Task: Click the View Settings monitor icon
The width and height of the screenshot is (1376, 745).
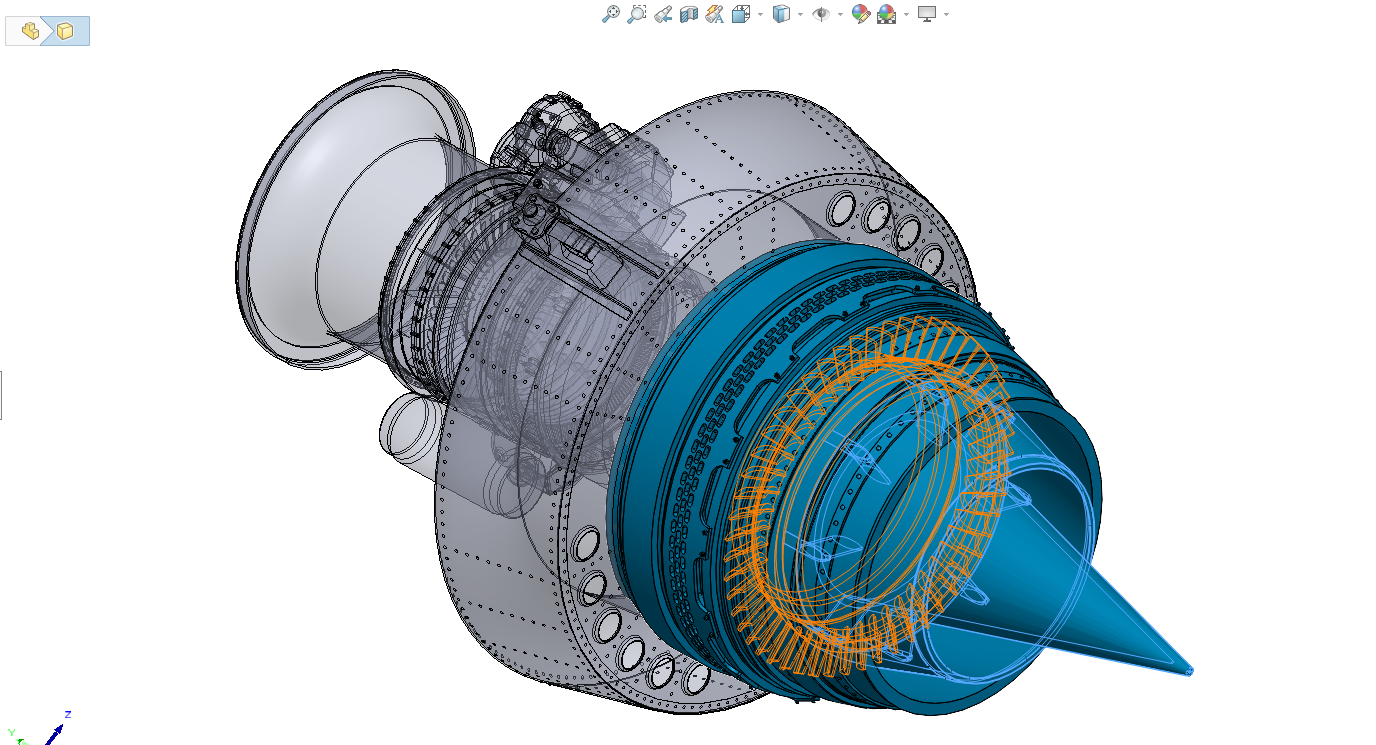Action: coord(927,14)
